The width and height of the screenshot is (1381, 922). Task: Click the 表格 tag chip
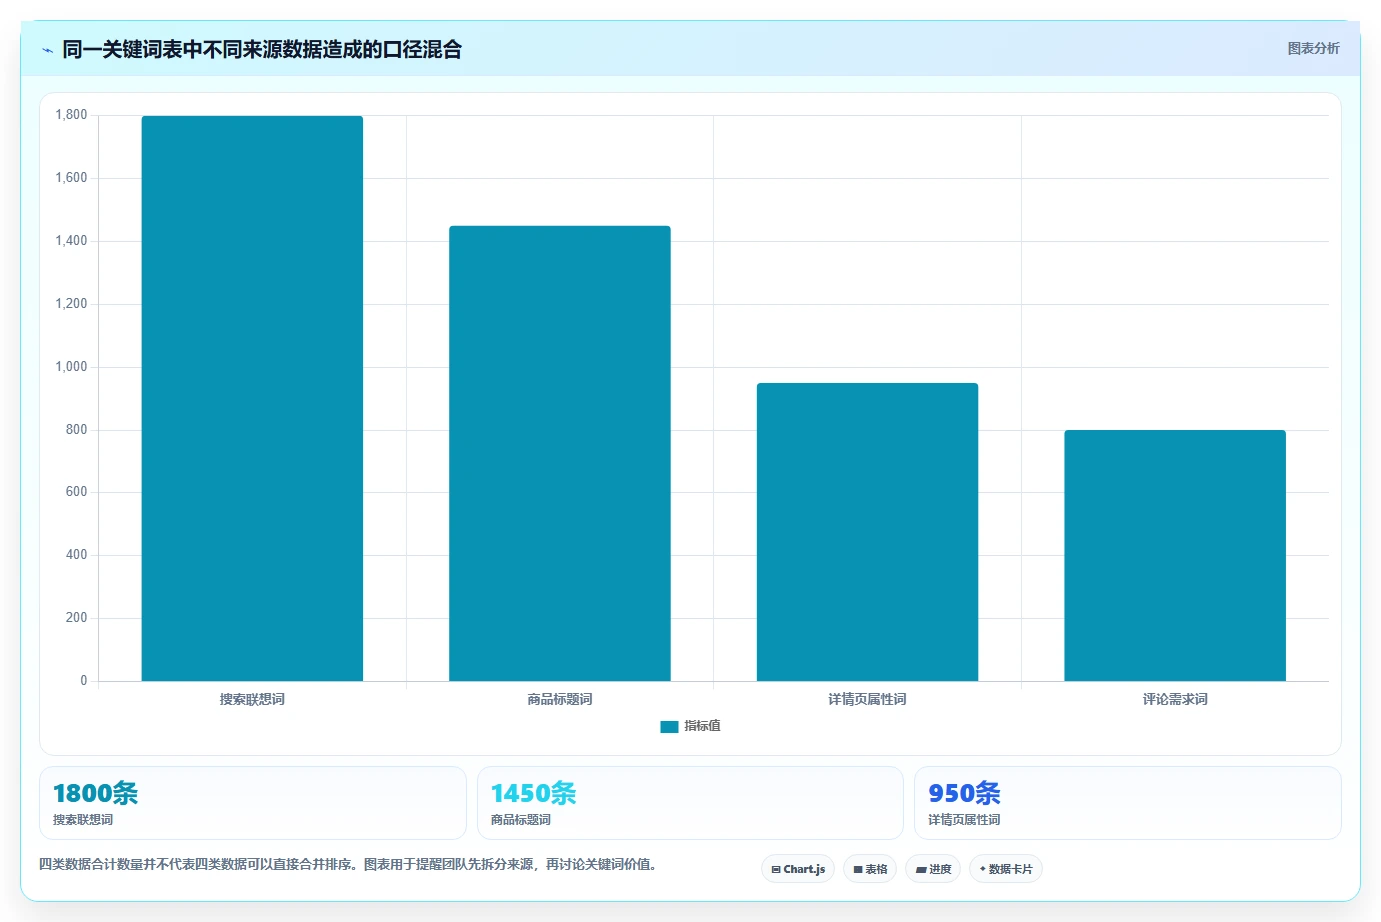[x=870, y=869]
